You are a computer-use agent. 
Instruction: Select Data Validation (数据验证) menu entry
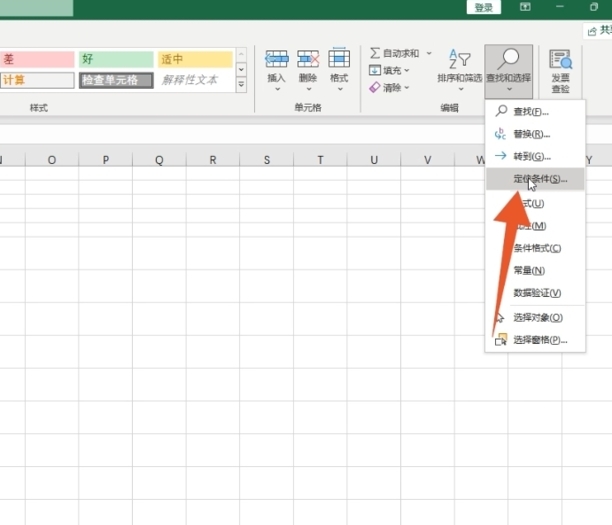(x=537, y=293)
